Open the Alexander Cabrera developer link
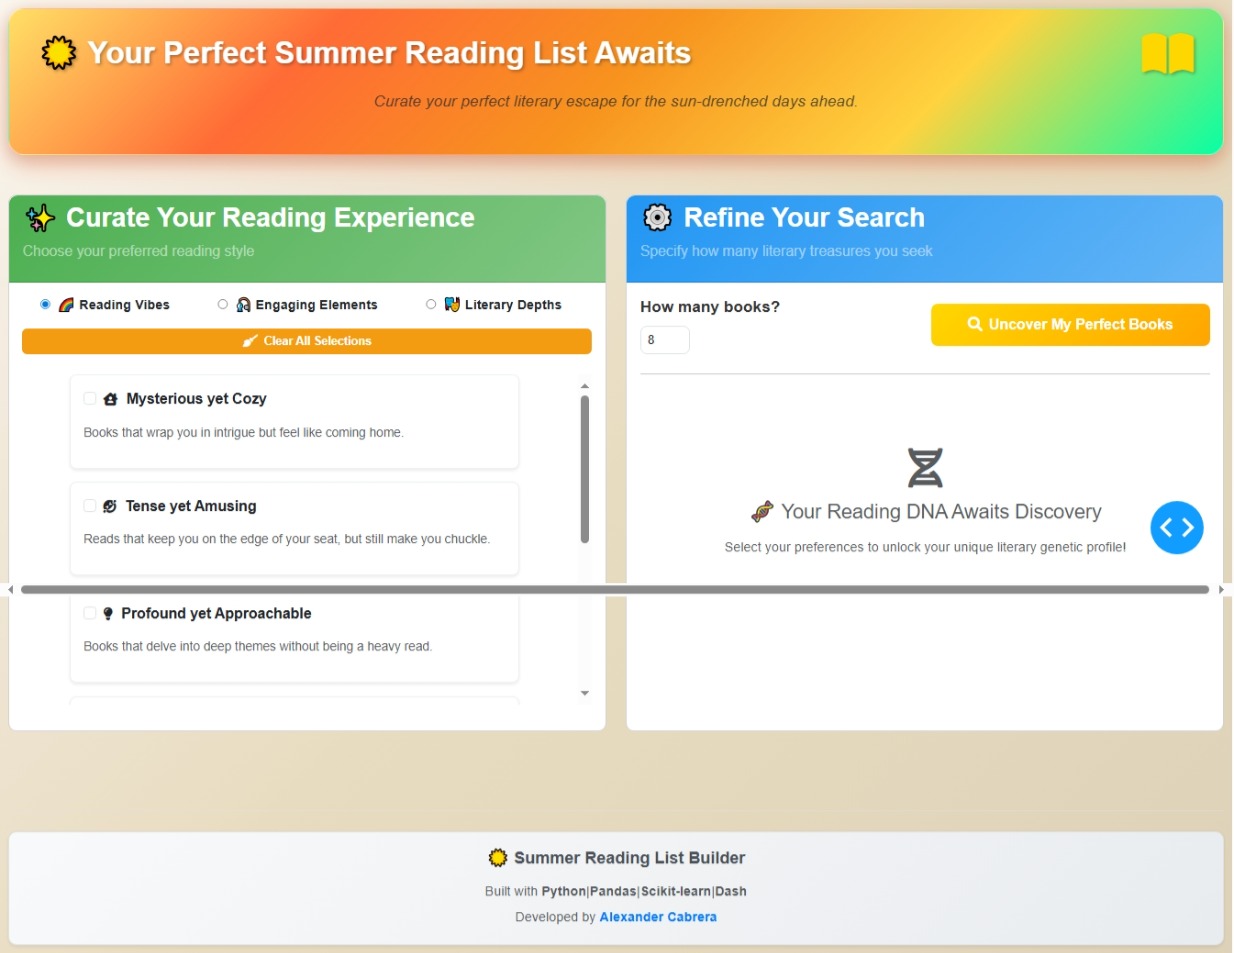Screen dimensions: 1234x953 coord(658,917)
